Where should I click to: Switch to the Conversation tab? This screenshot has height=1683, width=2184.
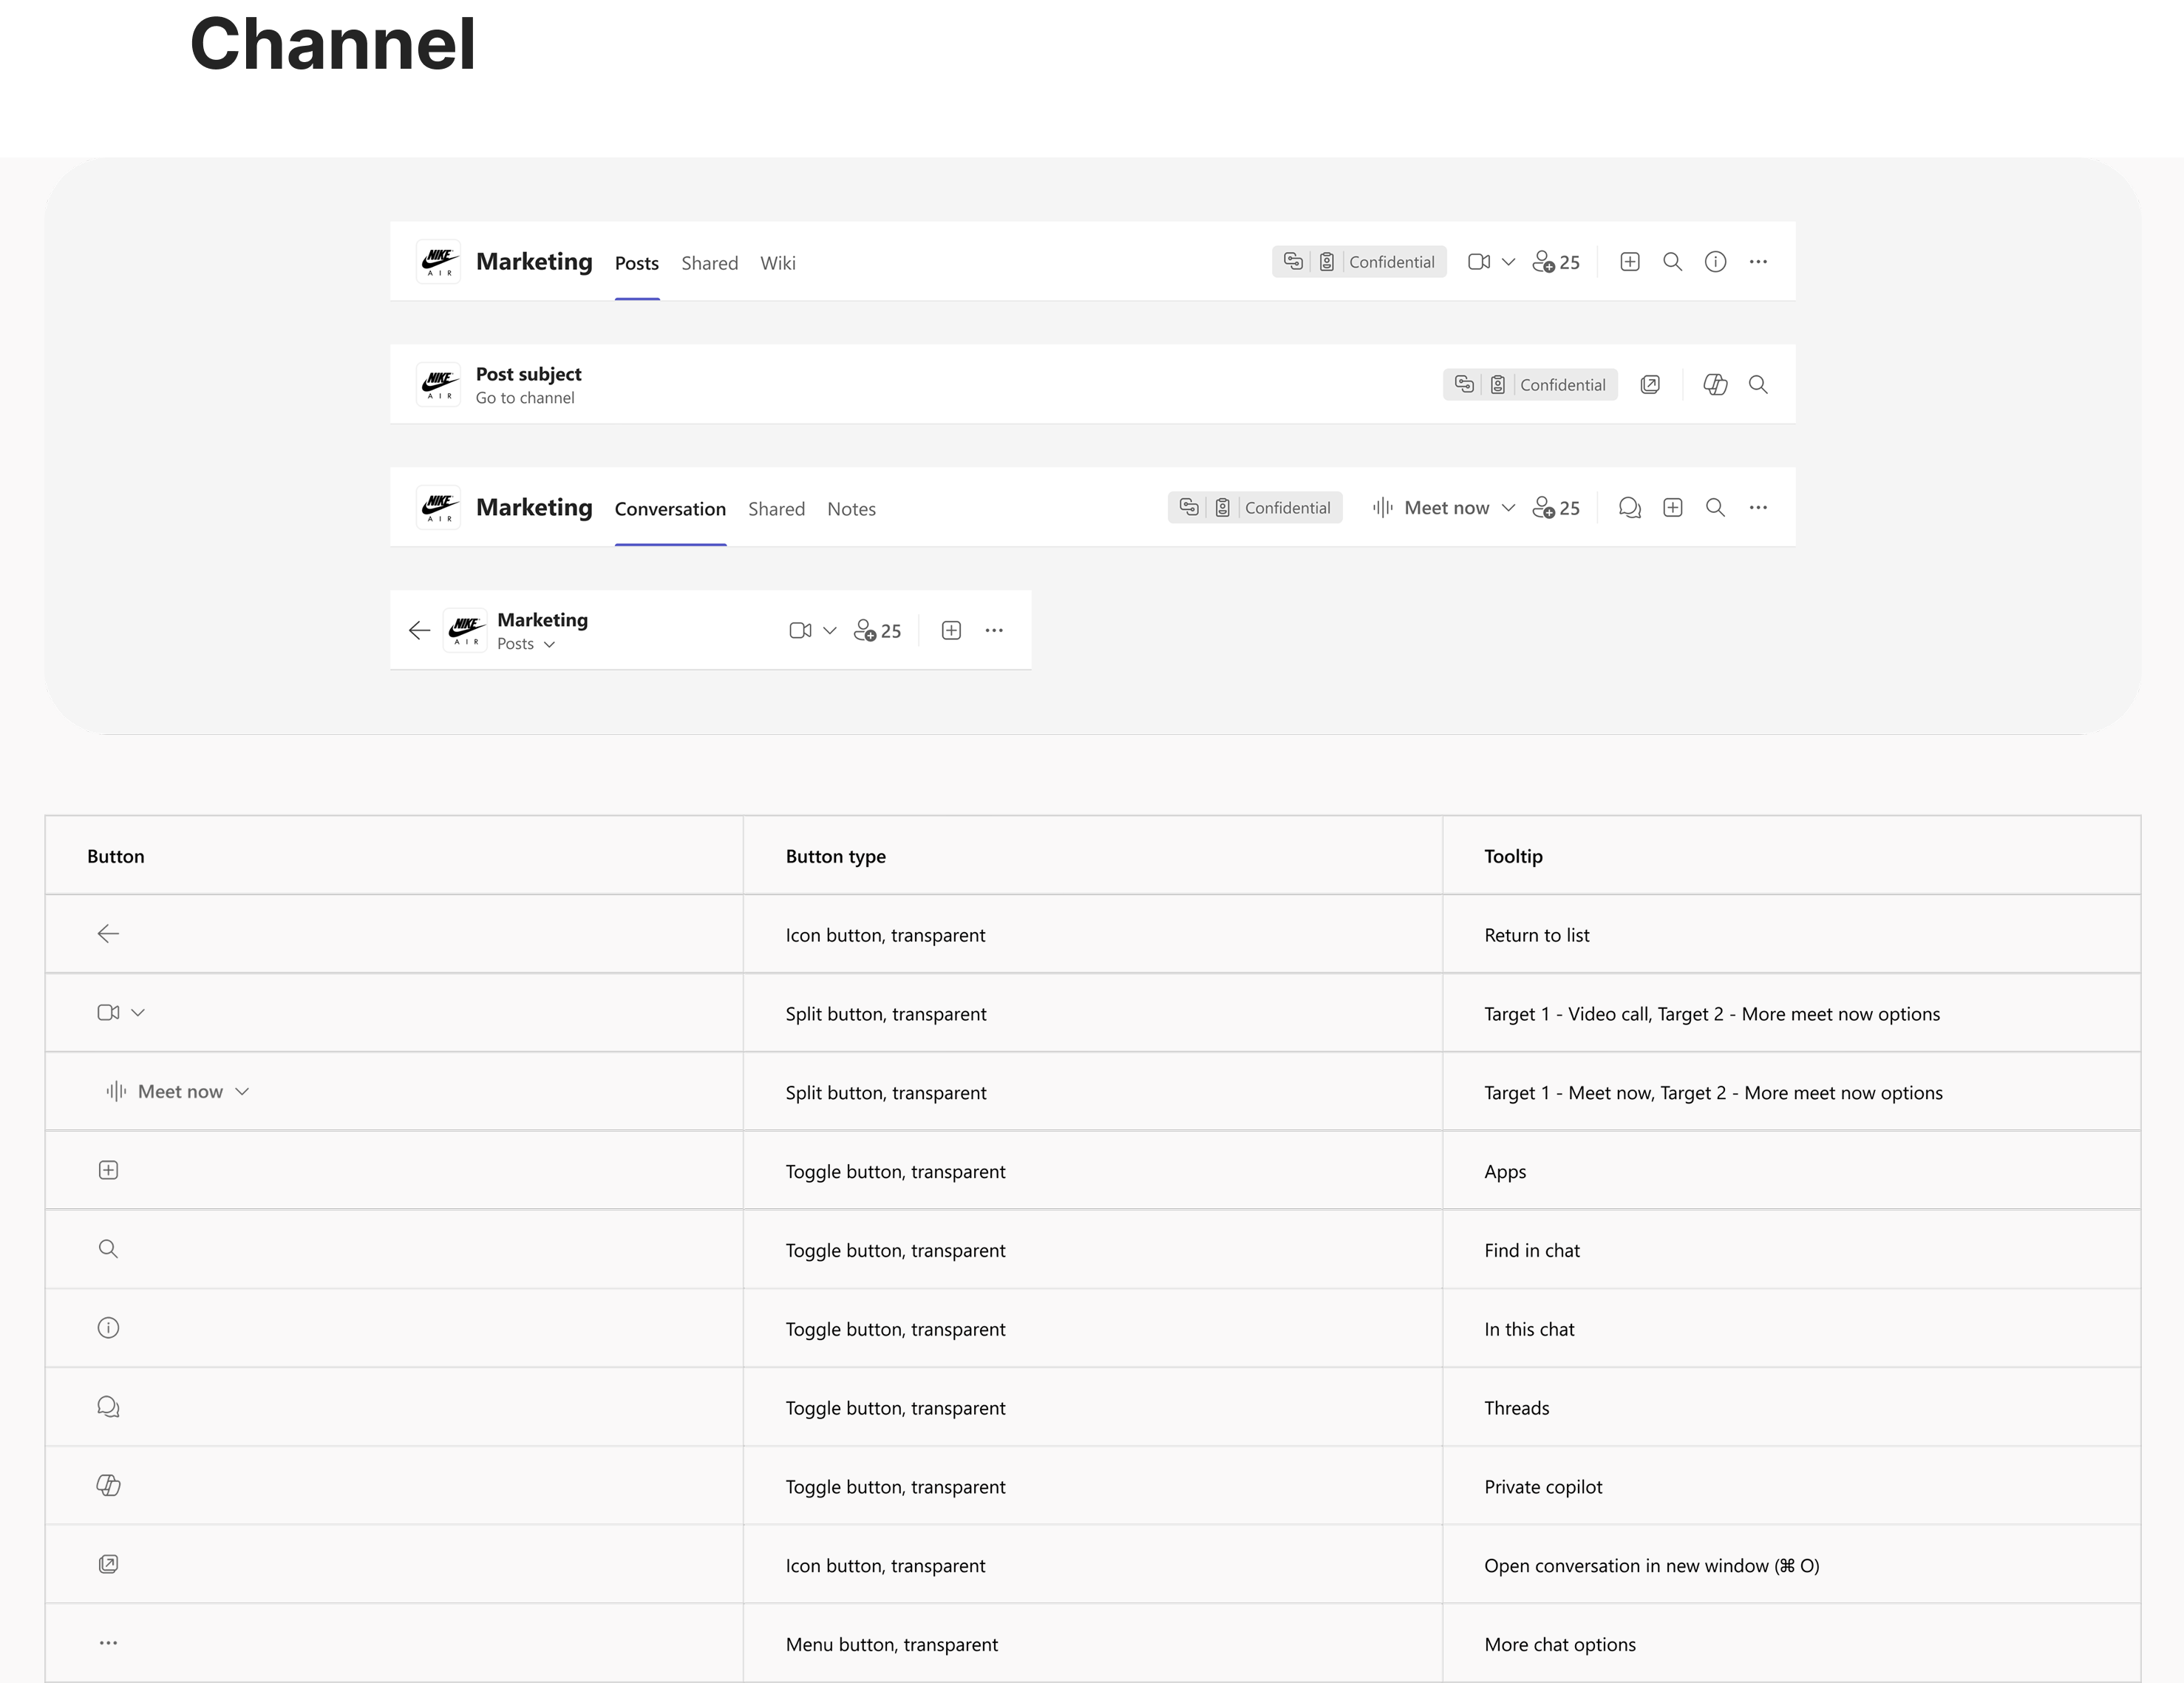point(670,509)
